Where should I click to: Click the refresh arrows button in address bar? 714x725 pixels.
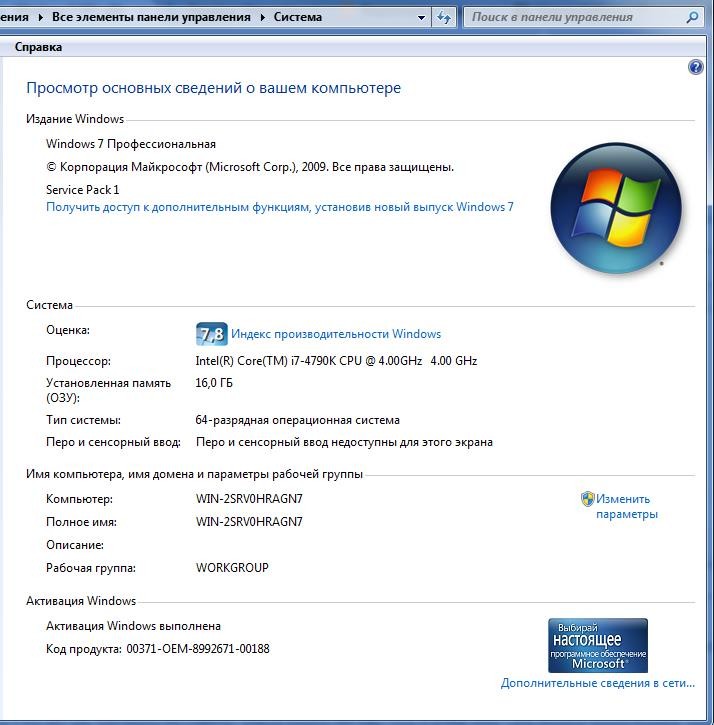[x=445, y=17]
